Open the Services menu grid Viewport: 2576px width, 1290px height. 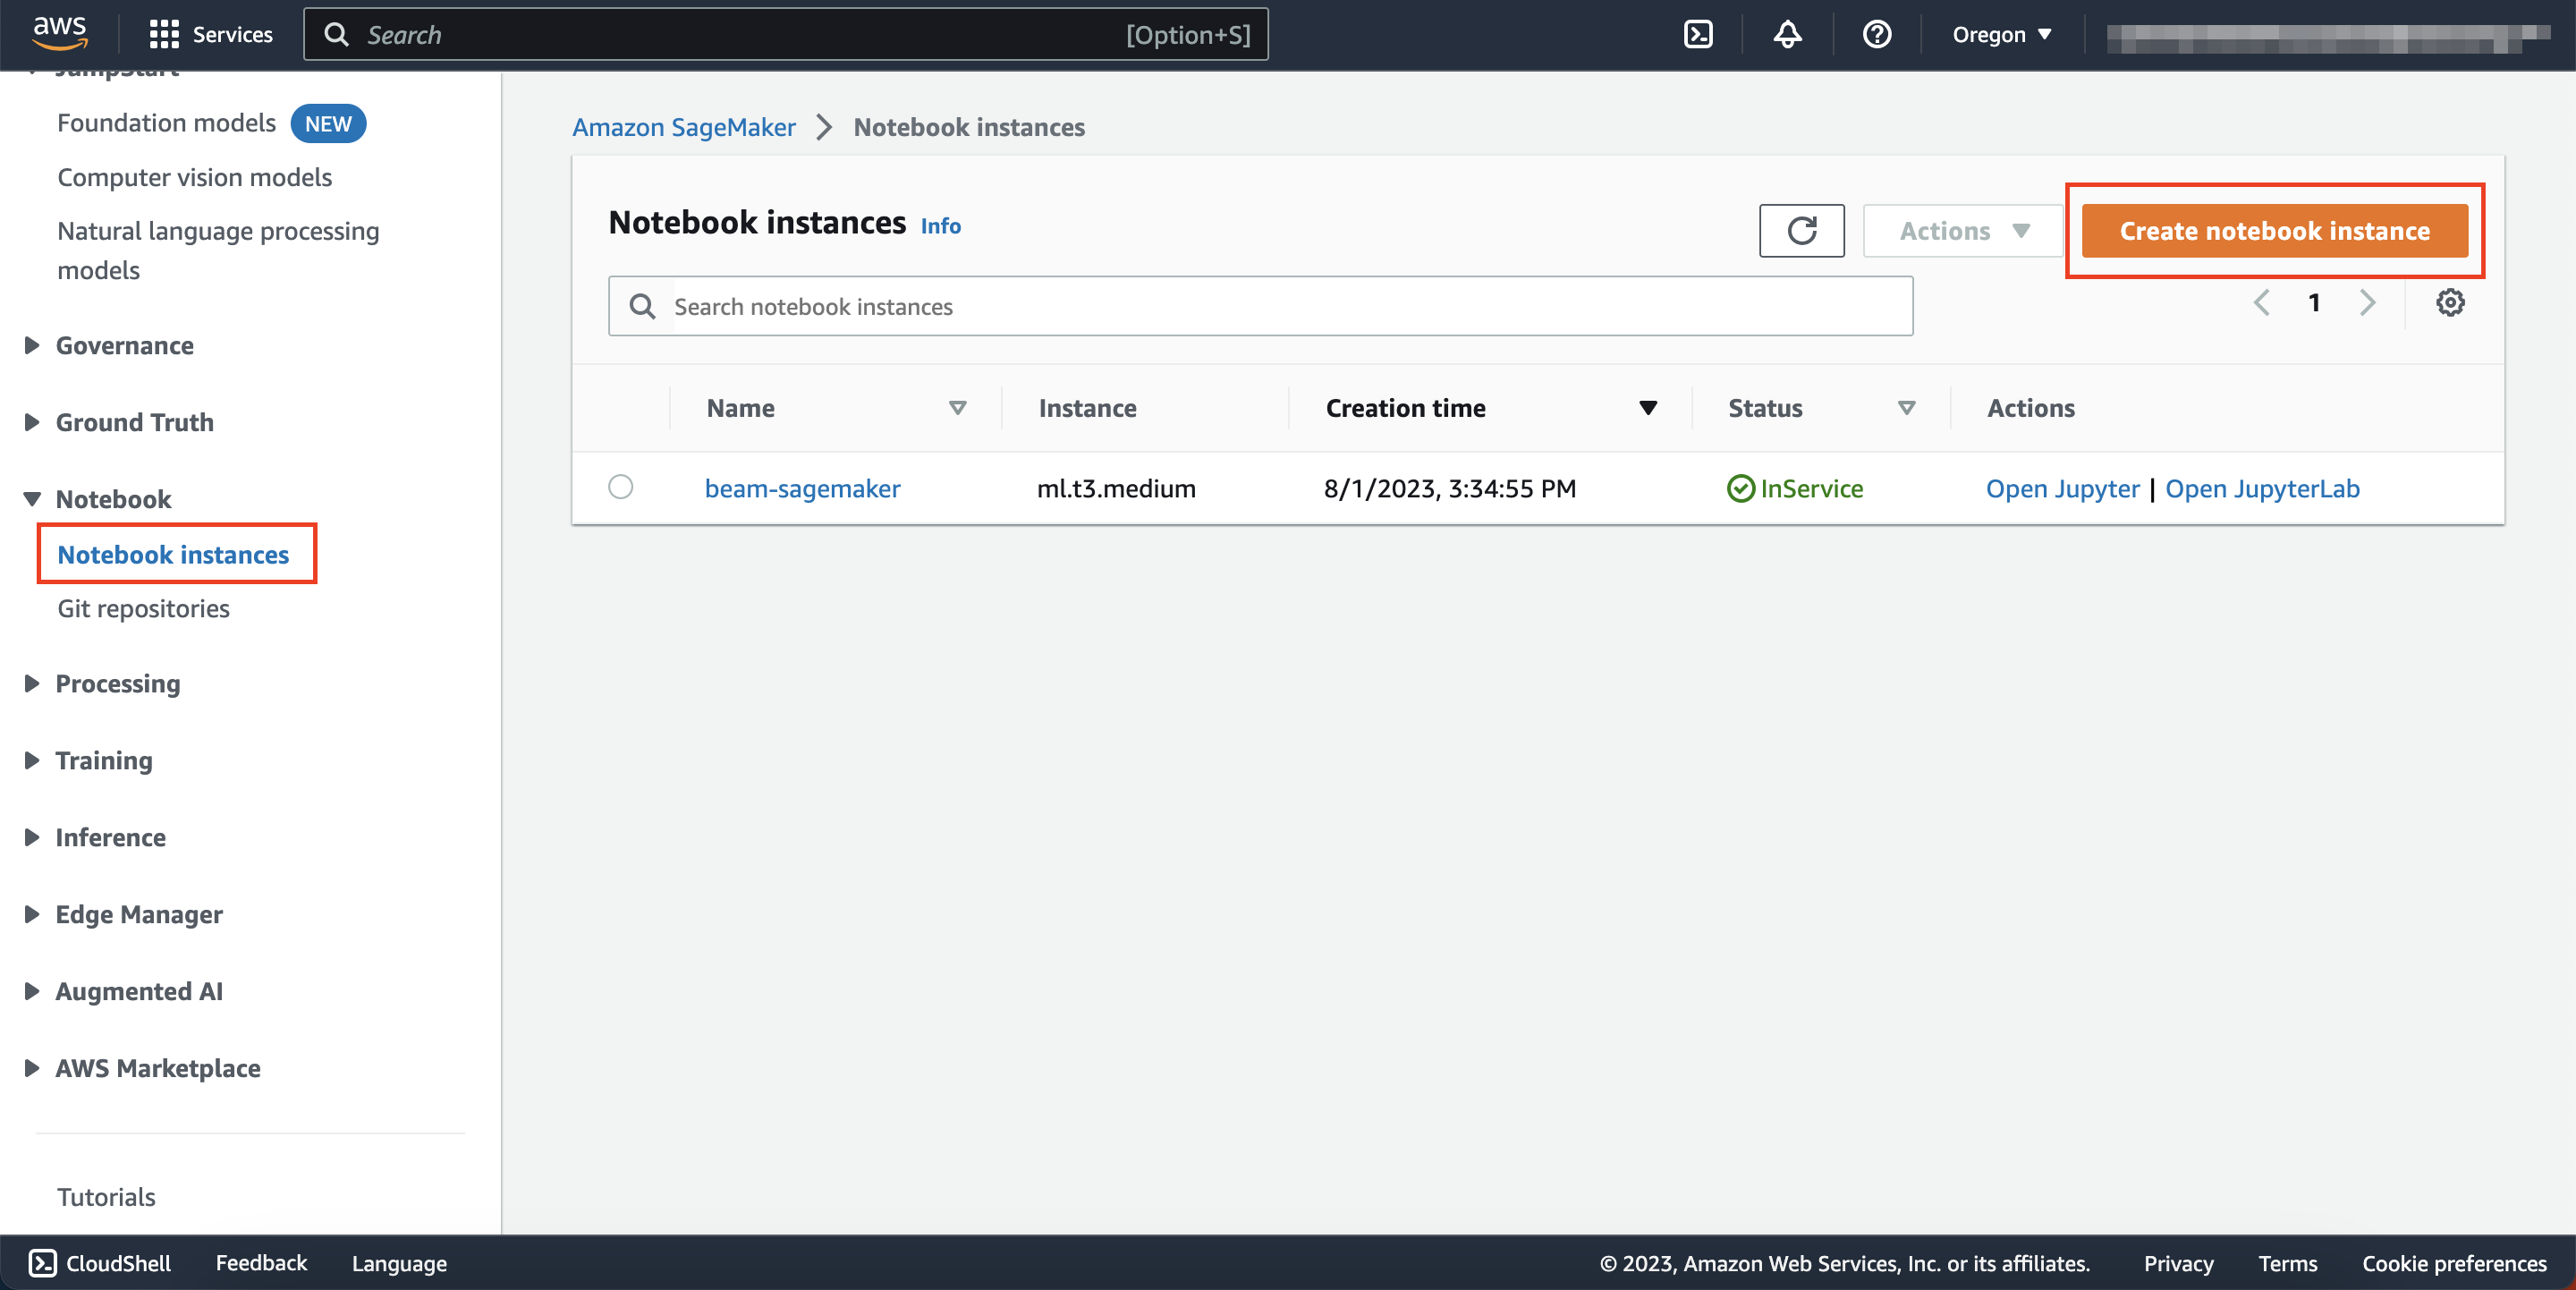pyautogui.click(x=211, y=33)
